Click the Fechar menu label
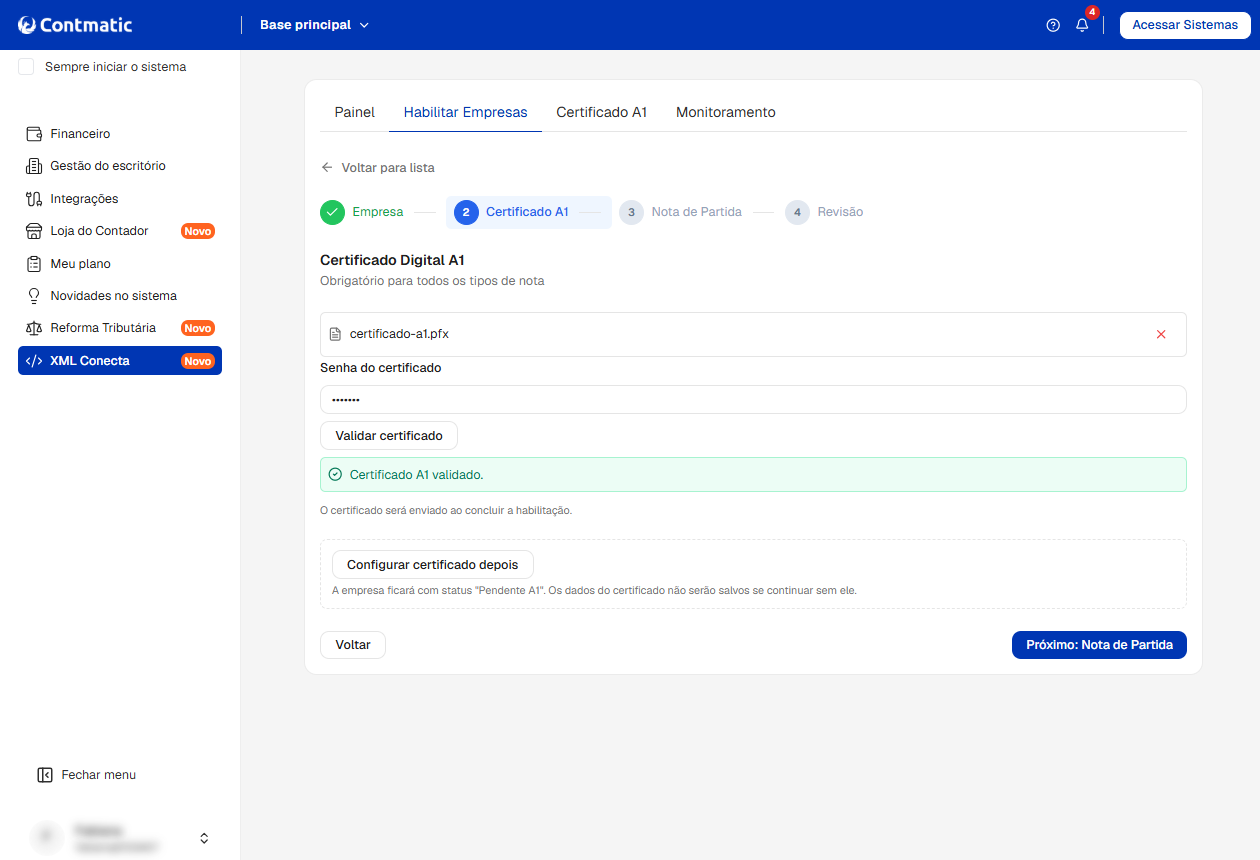1260x860 pixels. tap(99, 775)
